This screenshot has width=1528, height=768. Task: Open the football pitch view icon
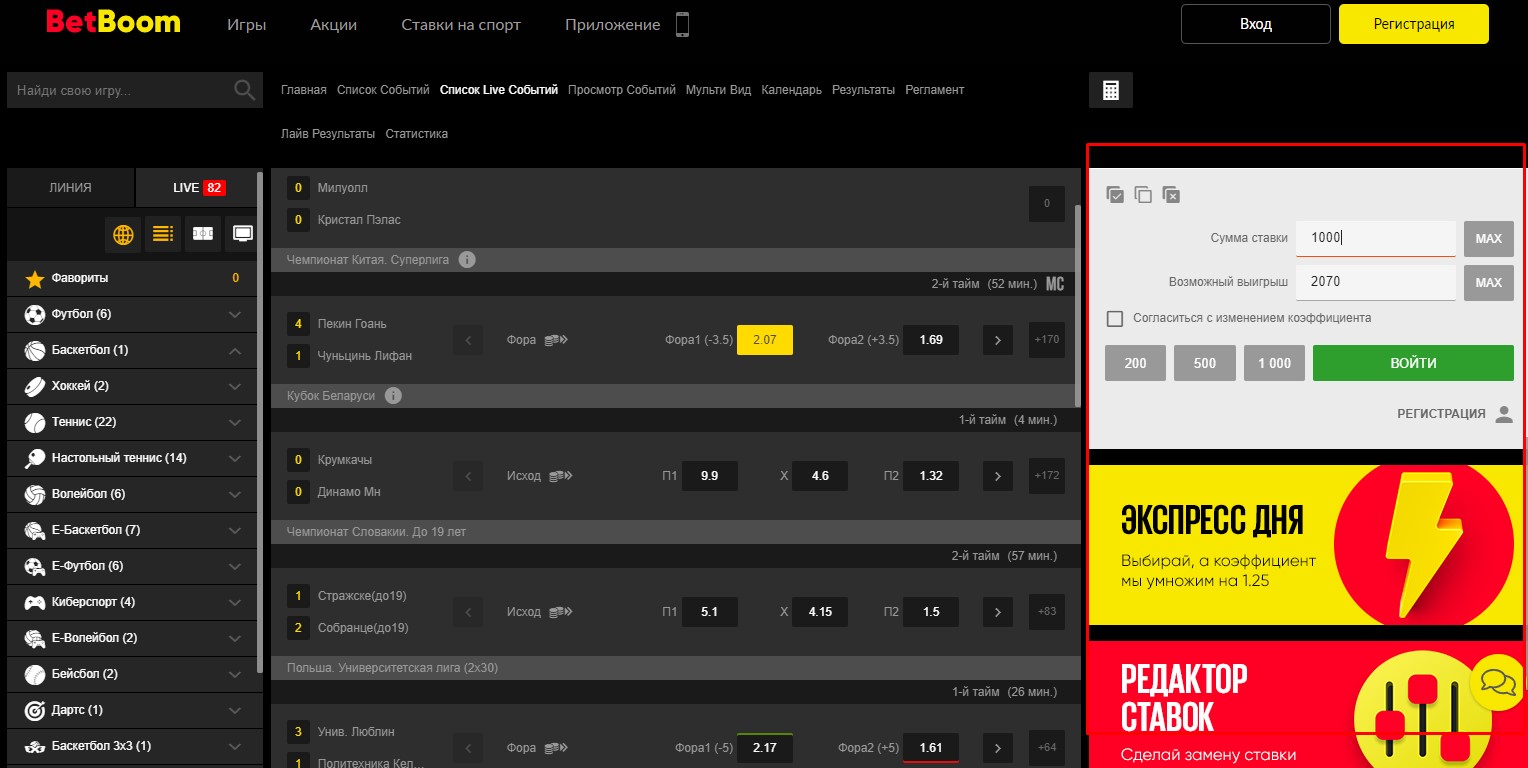click(203, 234)
